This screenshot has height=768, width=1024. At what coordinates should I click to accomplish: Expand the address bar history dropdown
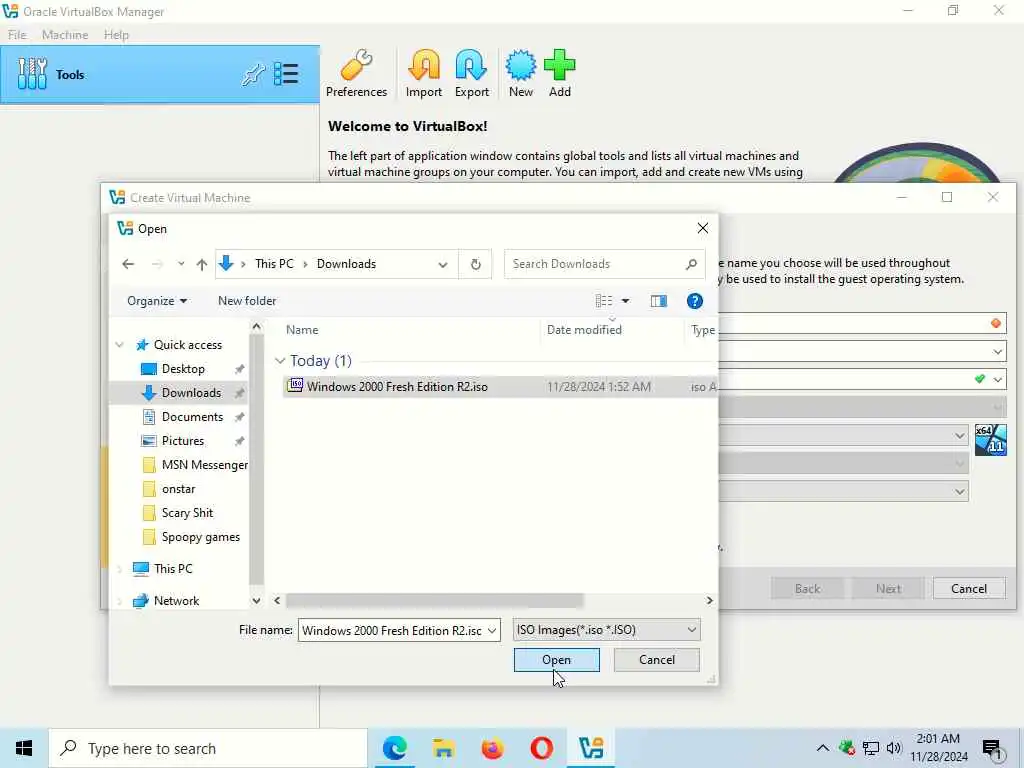click(x=443, y=264)
